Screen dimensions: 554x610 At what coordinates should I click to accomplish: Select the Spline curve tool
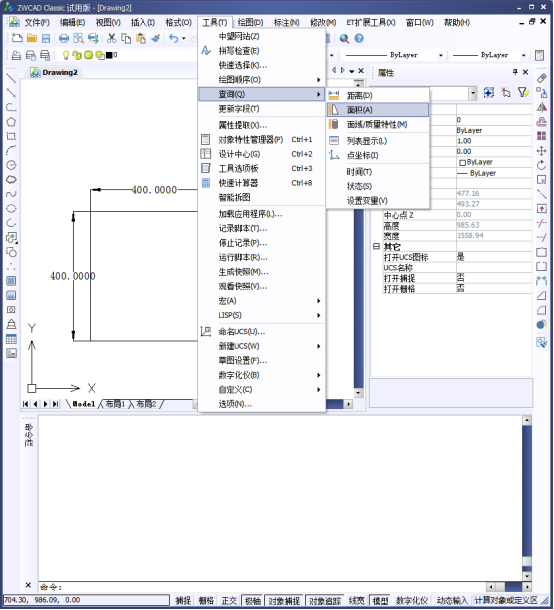click(11, 194)
